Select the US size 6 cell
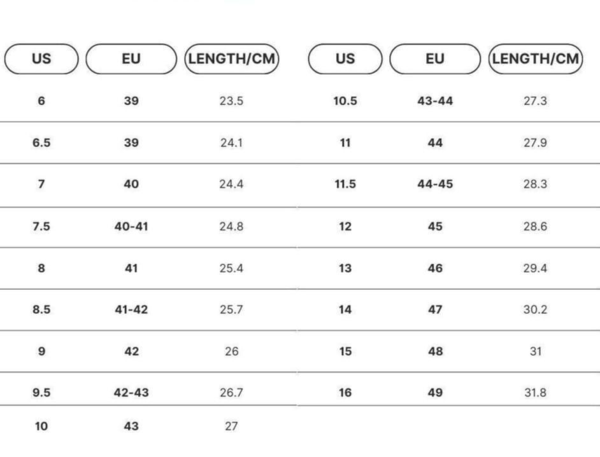Viewport: 600px width, 457px height. click(x=41, y=101)
